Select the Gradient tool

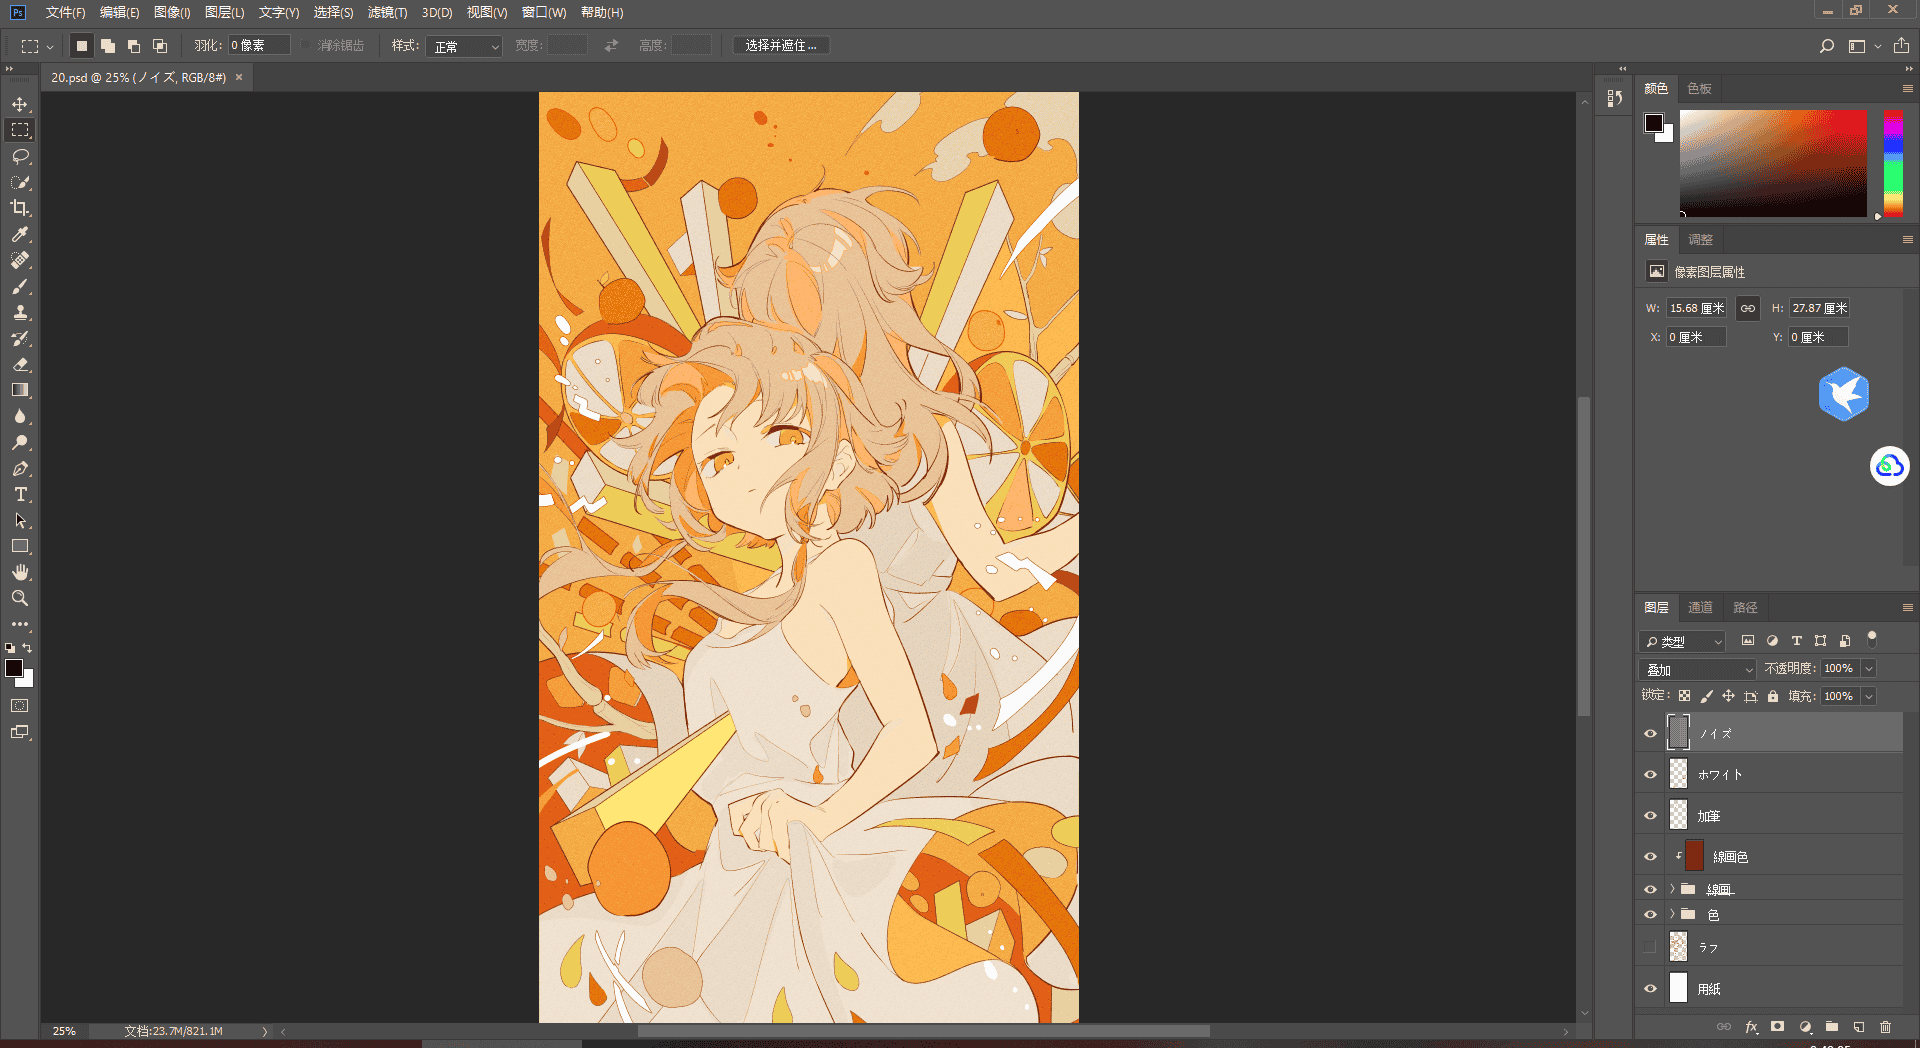point(20,390)
